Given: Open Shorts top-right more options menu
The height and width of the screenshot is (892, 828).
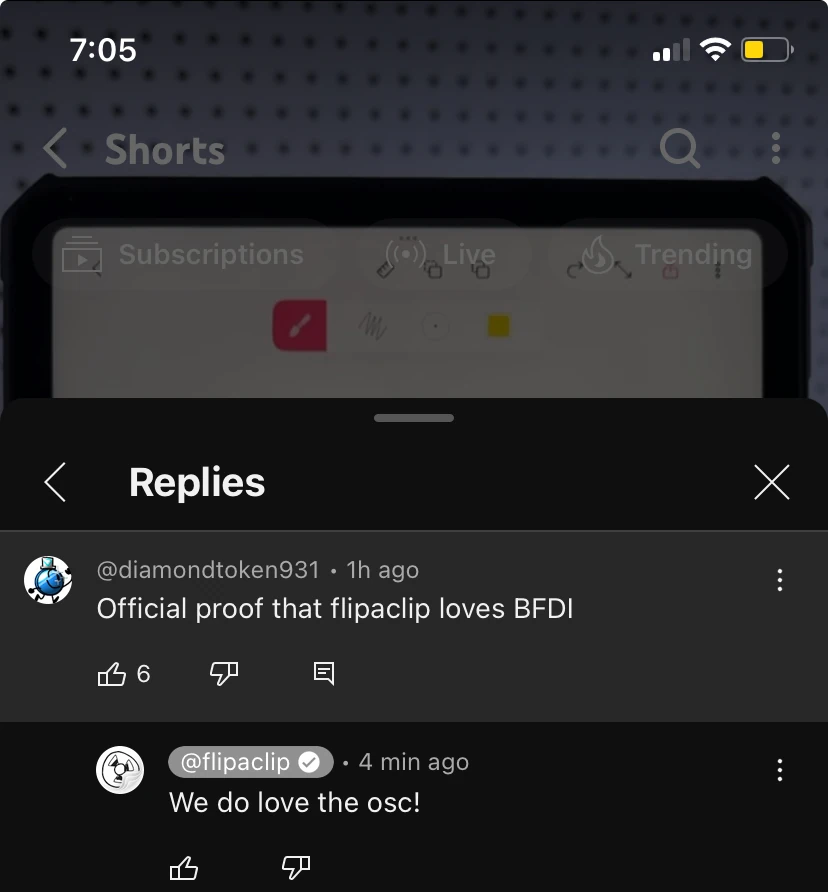Looking at the screenshot, I should point(776,148).
